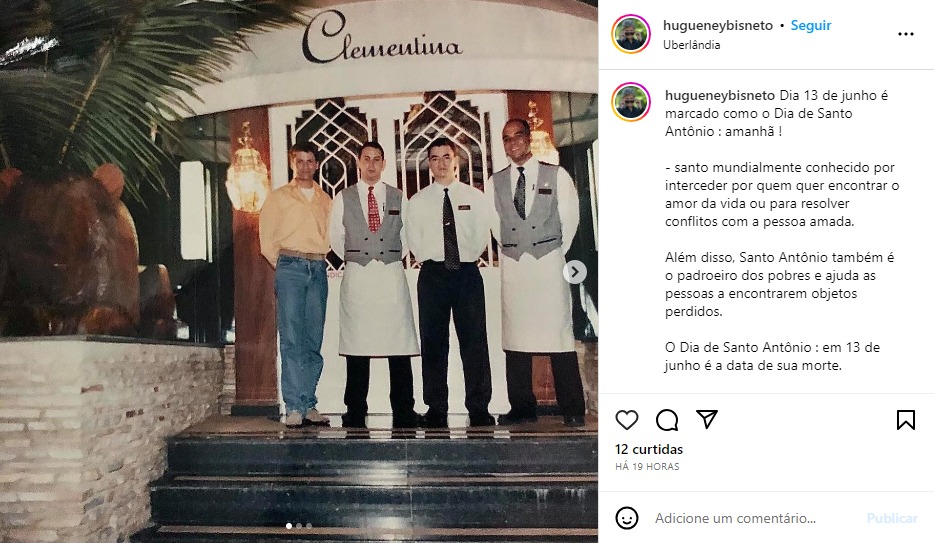Open the three-dot more options menu
Viewport: 934px width, 543px height.
point(905,35)
